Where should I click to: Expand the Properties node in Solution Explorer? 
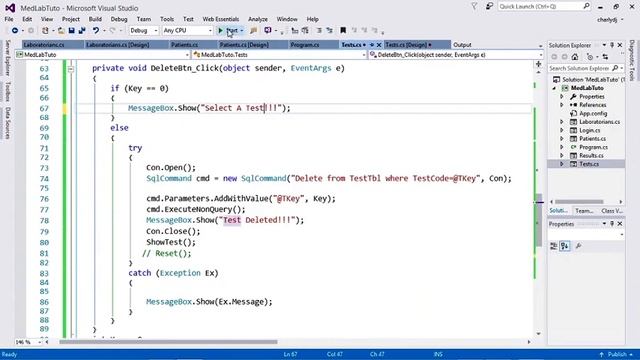point(562,97)
